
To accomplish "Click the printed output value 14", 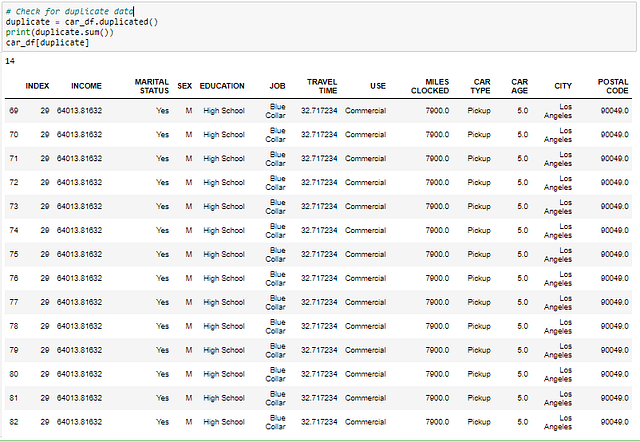I will tap(10, 61).
